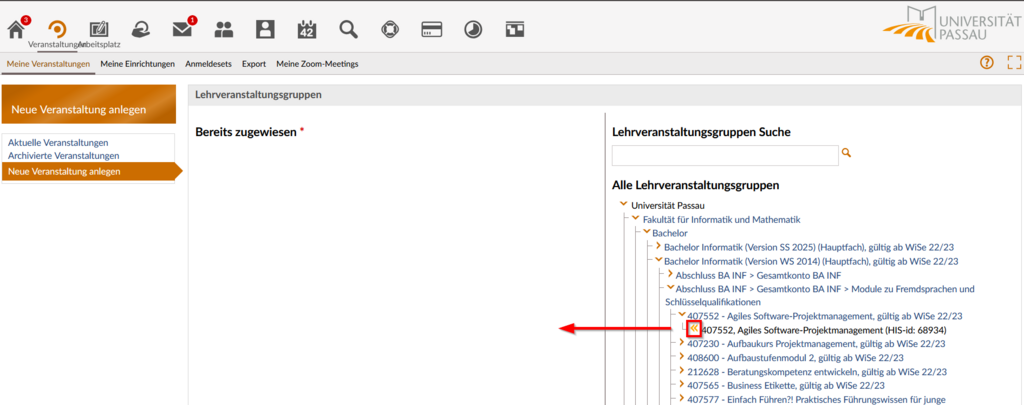Click the Bachelor tree link
Image resolution: width=1024 pixels, height=405 pixels.
tap(670, 233)
